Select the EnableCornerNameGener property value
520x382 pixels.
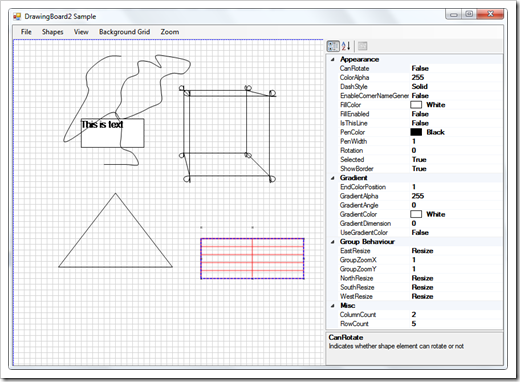tap(420, 96)
